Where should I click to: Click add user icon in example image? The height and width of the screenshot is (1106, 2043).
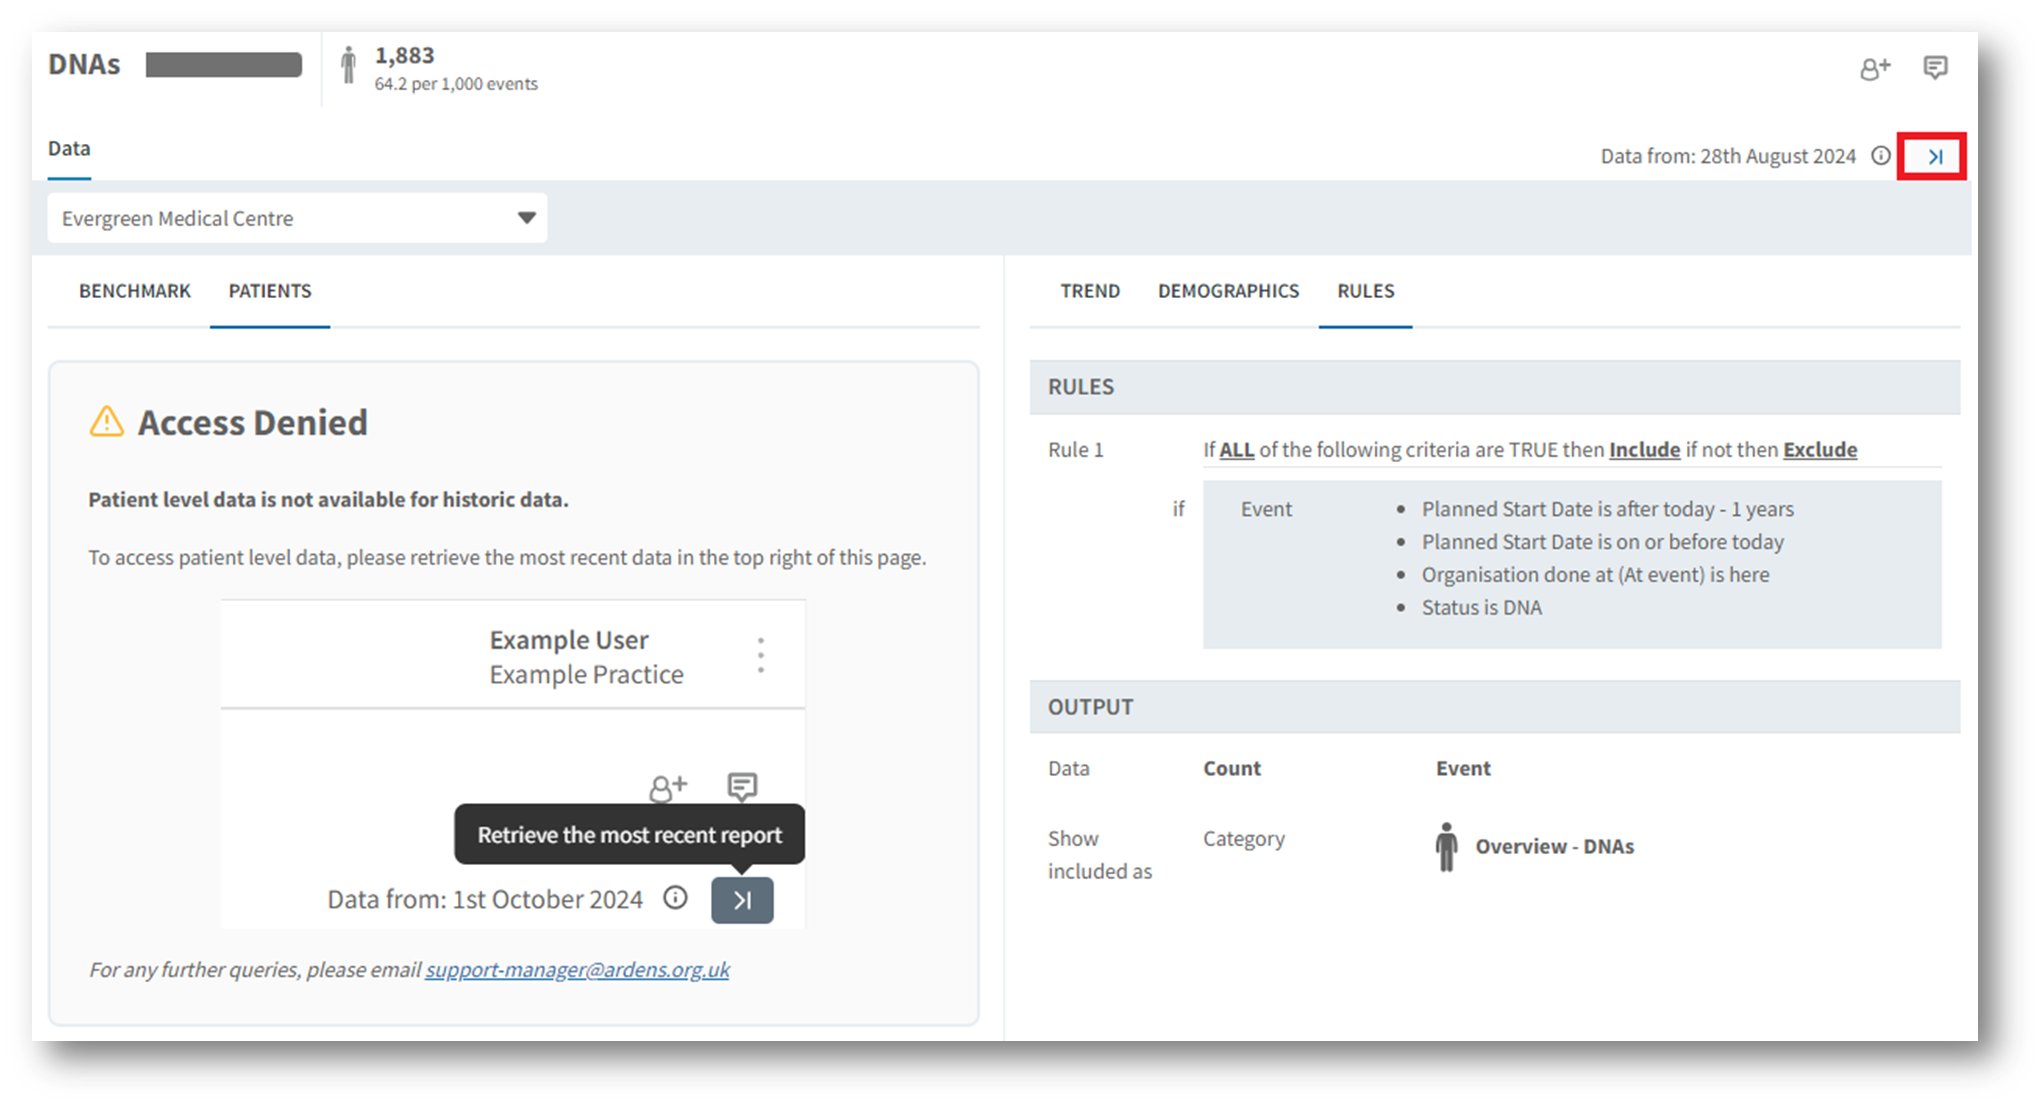tap(668, 788)
